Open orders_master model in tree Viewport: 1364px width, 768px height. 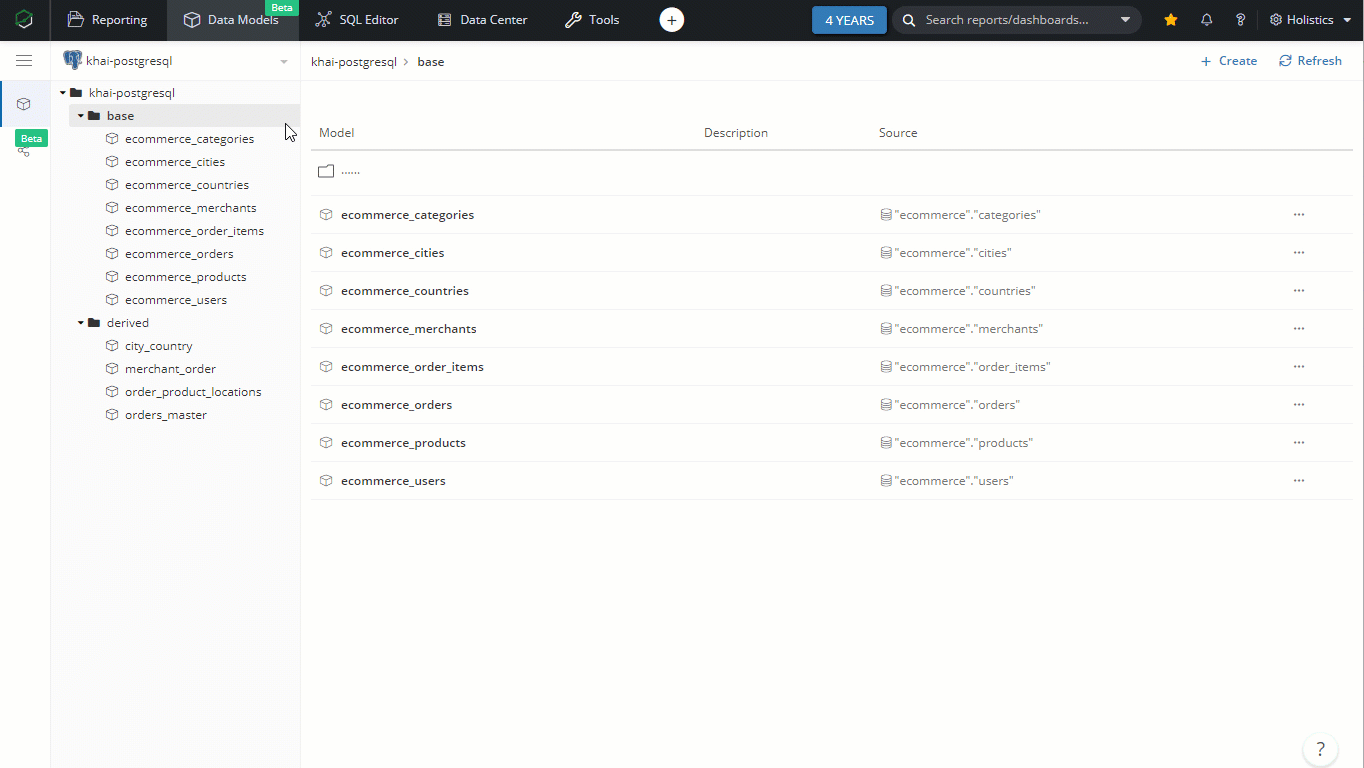pyautogui.click(x=165, y=415)
